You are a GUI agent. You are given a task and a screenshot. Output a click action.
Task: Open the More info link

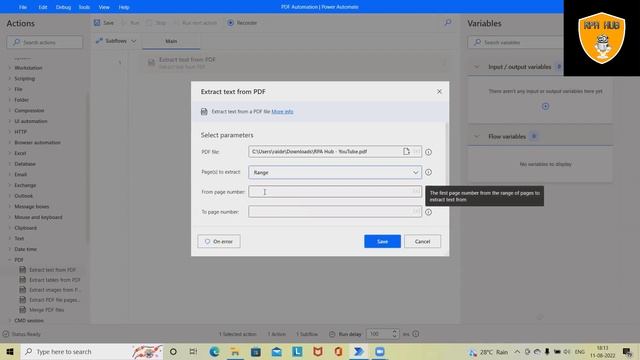(282, 111)
